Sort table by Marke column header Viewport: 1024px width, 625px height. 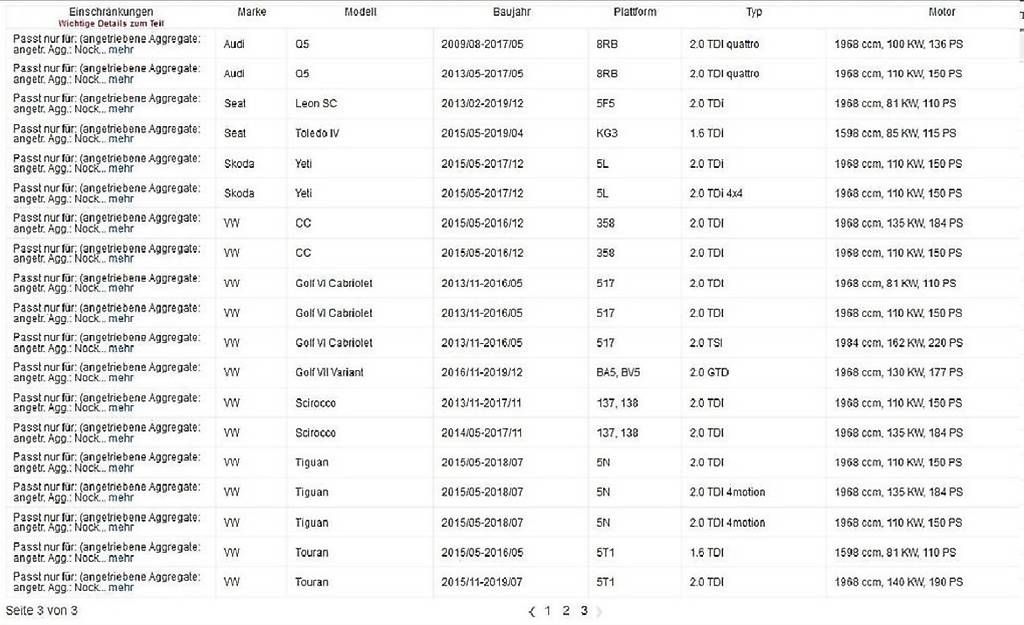pos(252,12)
